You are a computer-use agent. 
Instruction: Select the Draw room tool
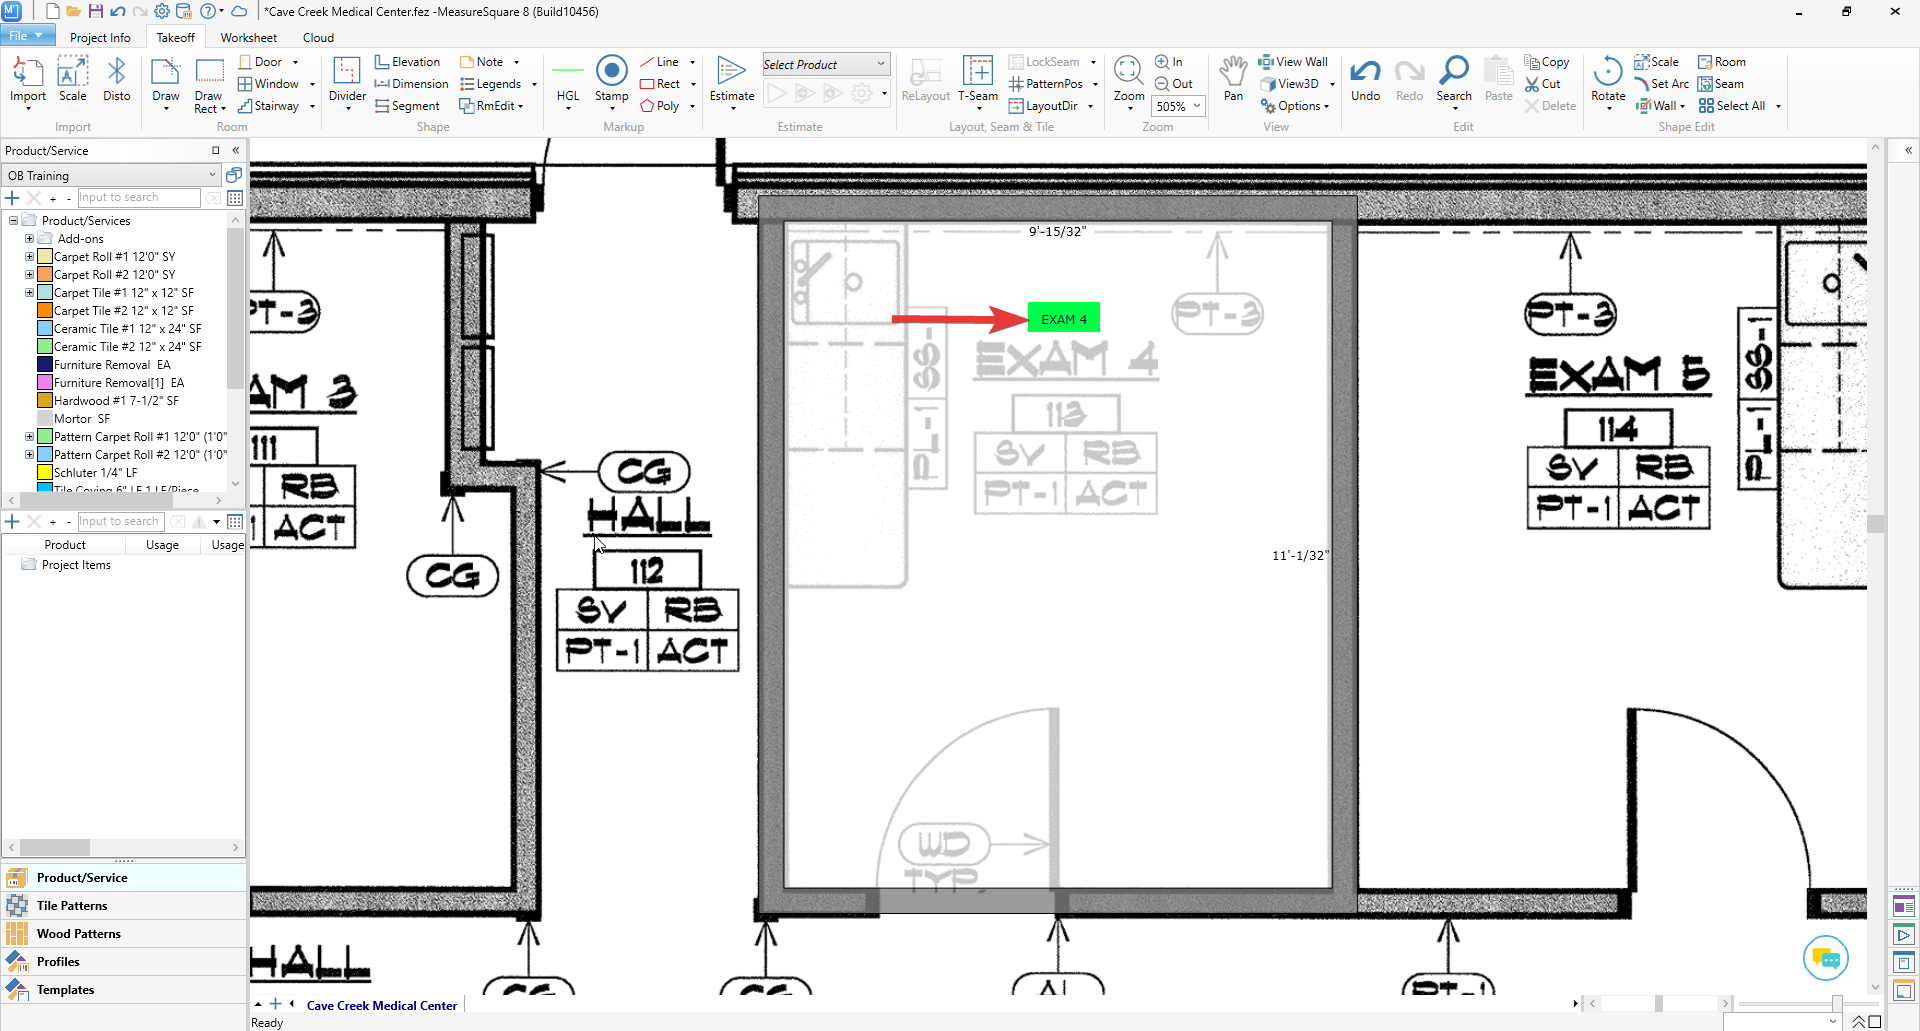(x=166, y=82)
